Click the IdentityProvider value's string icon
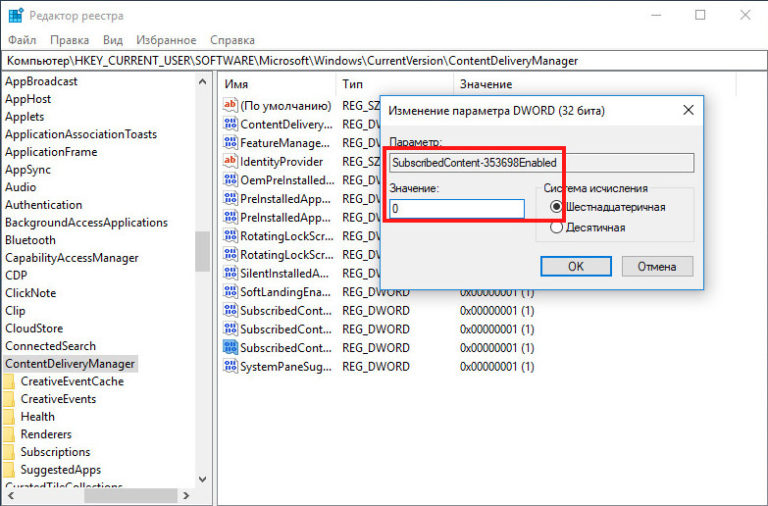768x506 pixels. [x=230, y=161]
